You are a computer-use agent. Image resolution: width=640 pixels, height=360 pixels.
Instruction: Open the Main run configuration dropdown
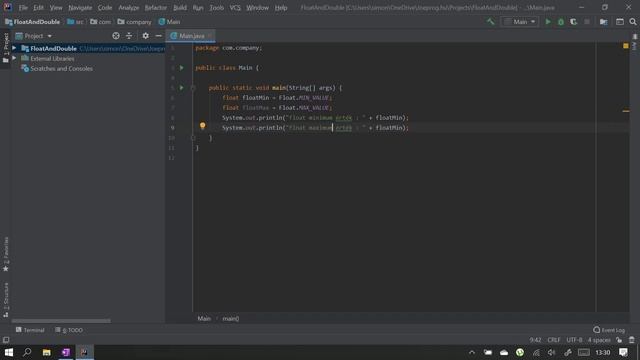pos(520,22)
